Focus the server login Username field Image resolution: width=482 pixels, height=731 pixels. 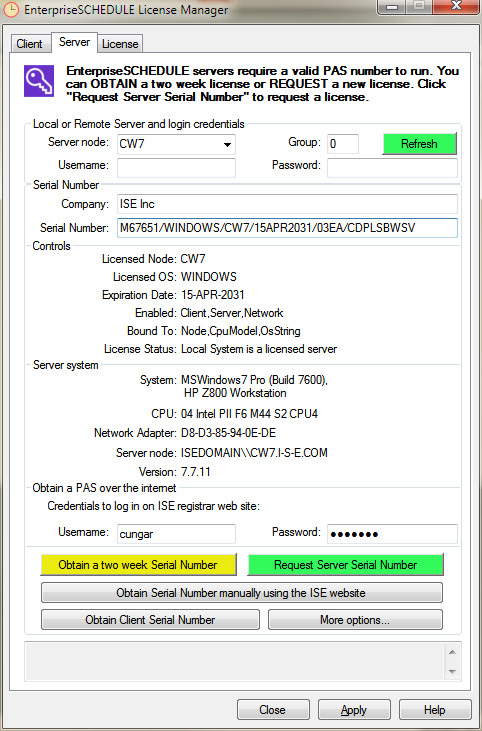pyautogui.click(x=176, y=167)
